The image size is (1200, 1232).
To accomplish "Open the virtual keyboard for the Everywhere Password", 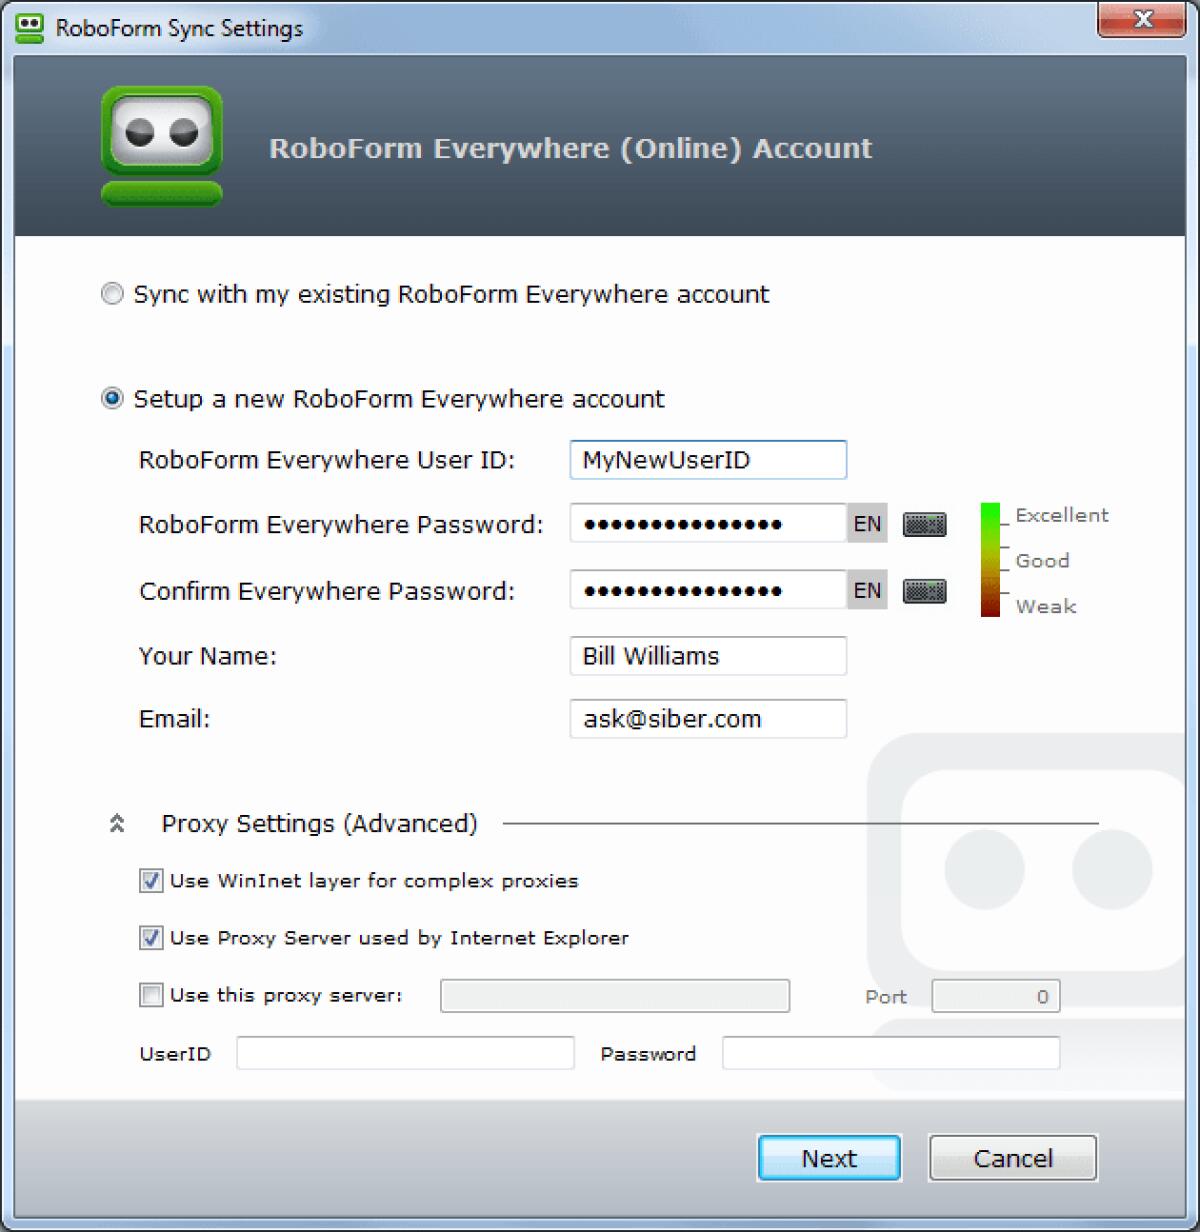I will coord(923,523).
